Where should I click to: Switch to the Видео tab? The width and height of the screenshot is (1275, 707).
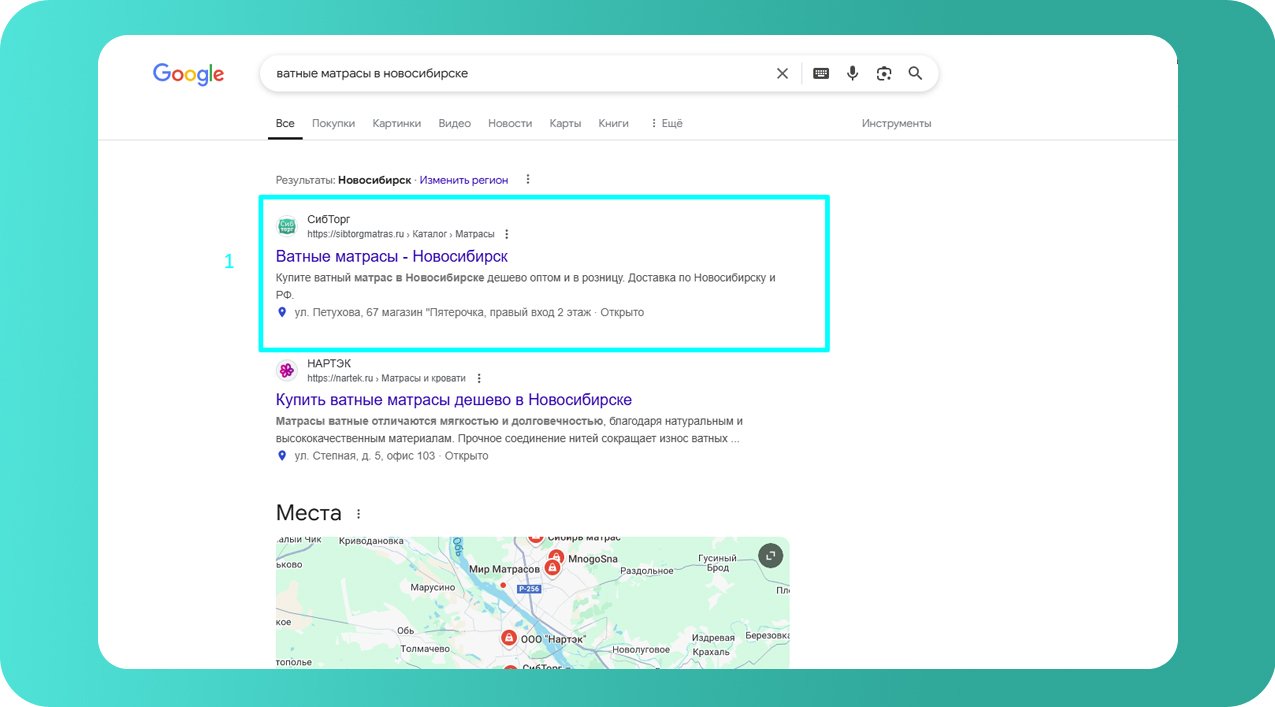click(454, 124)
